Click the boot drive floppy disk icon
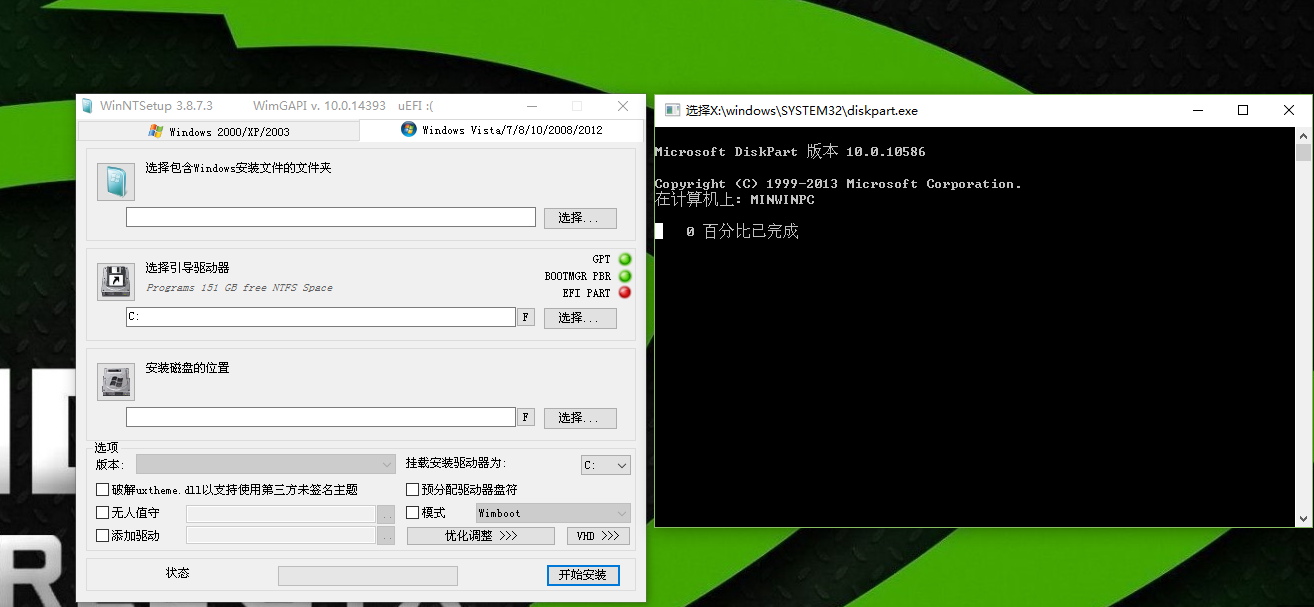This screenshot has height=607, width=1314. 115,282
